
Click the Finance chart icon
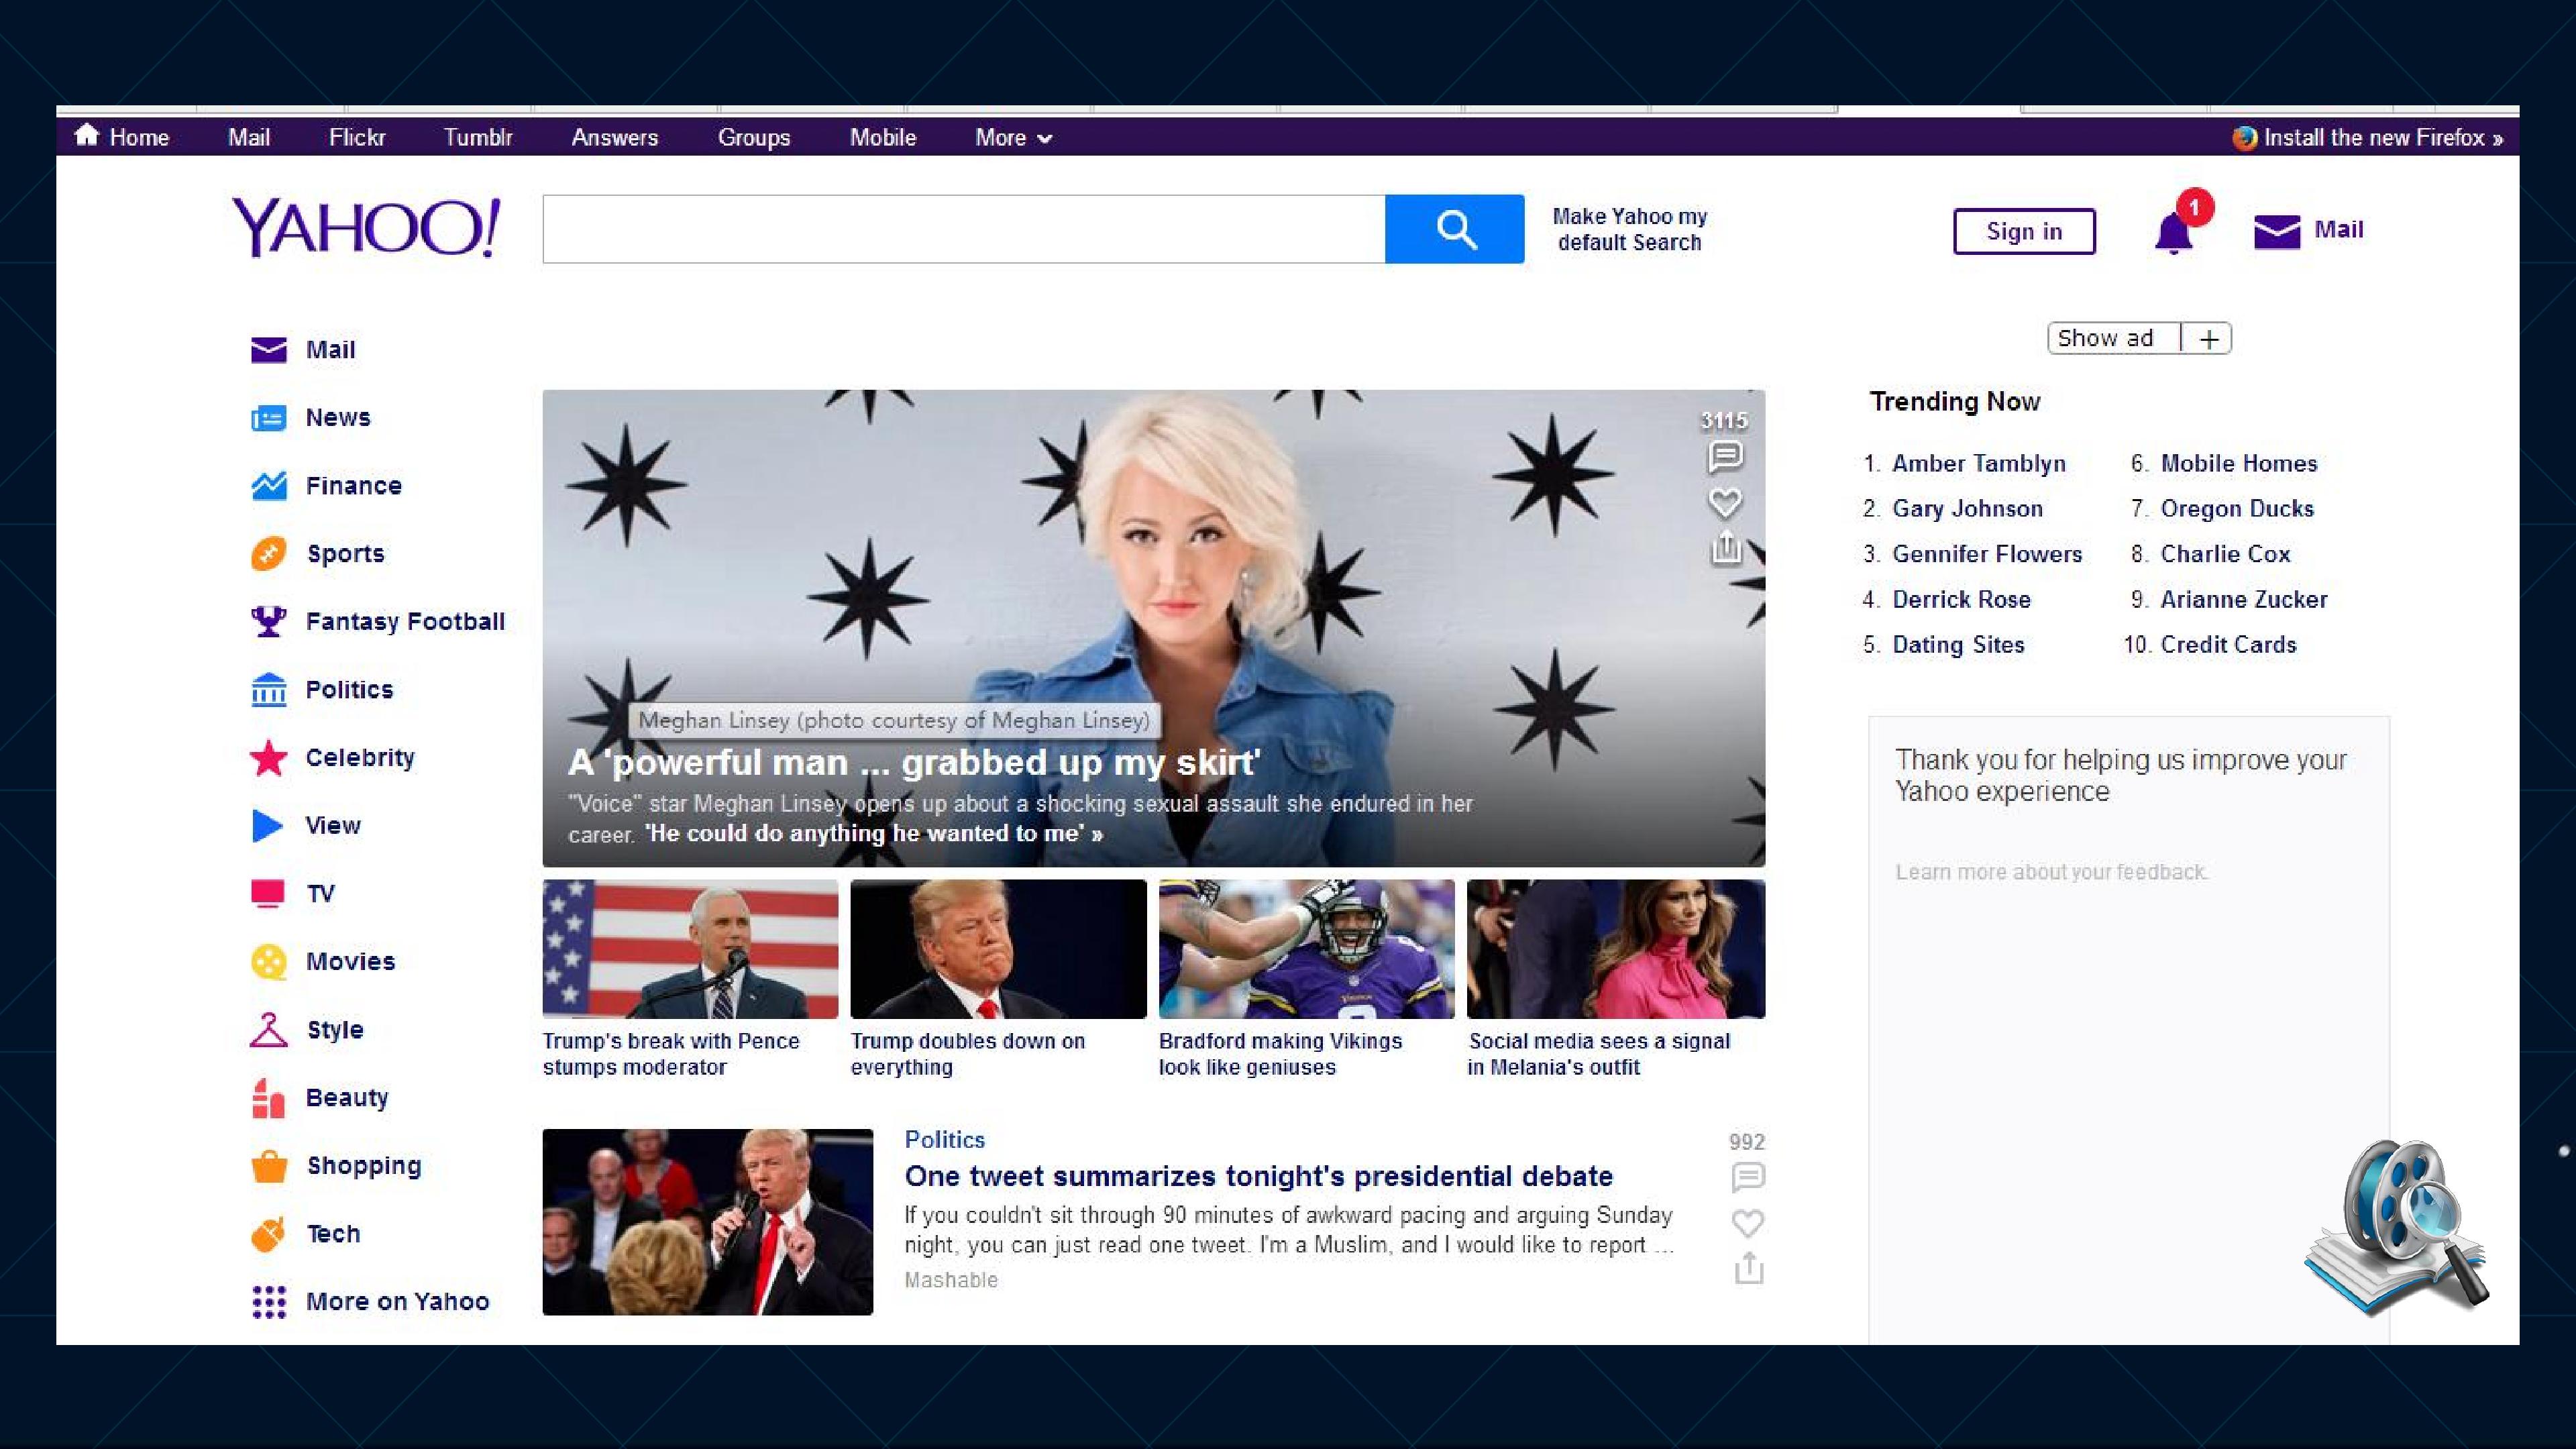tap(268, 485)
